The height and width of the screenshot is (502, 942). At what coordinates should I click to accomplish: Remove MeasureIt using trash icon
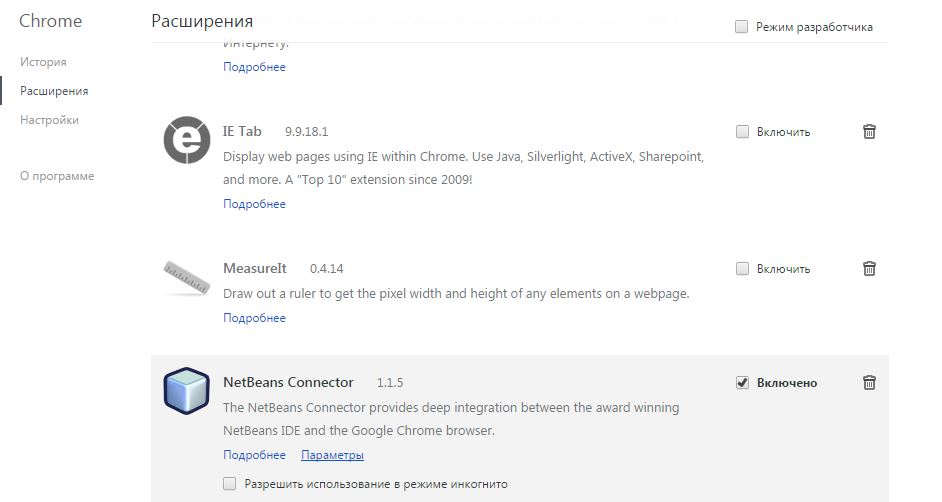[x=870, y=268]
